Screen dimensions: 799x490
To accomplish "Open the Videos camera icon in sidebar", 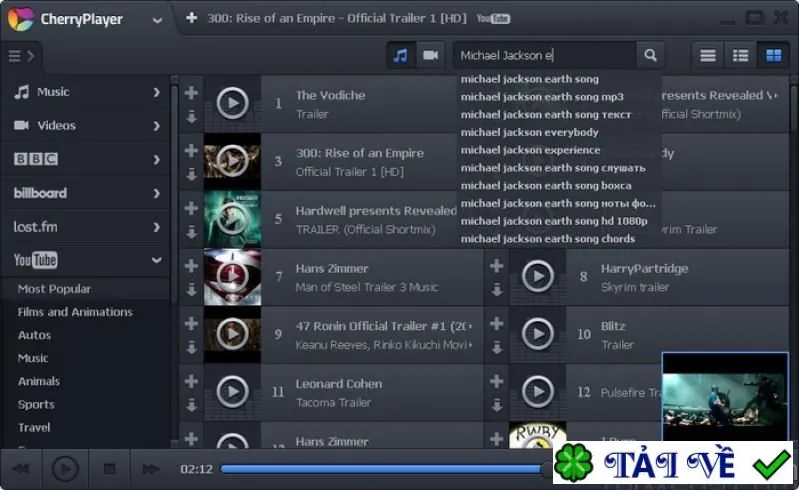I will pyautogui.click(x=21, y=125).
